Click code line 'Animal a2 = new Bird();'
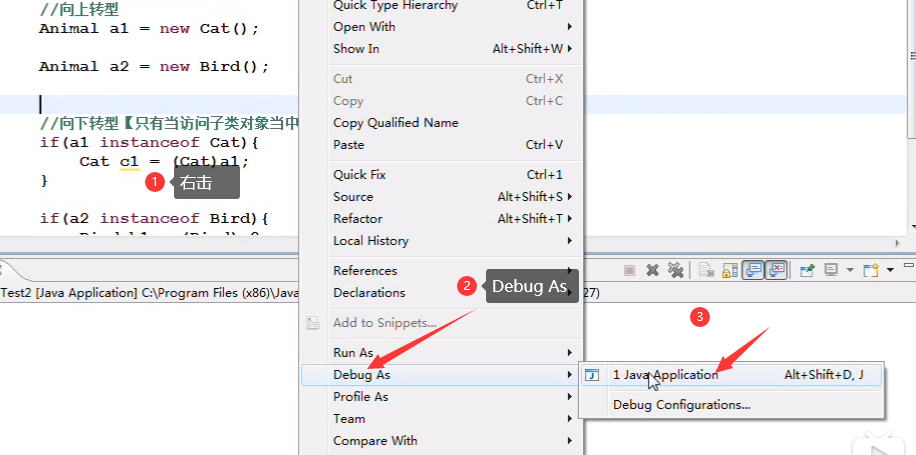Image resolution: width=916 pixels, height=455 pixels. pos(154,67)
